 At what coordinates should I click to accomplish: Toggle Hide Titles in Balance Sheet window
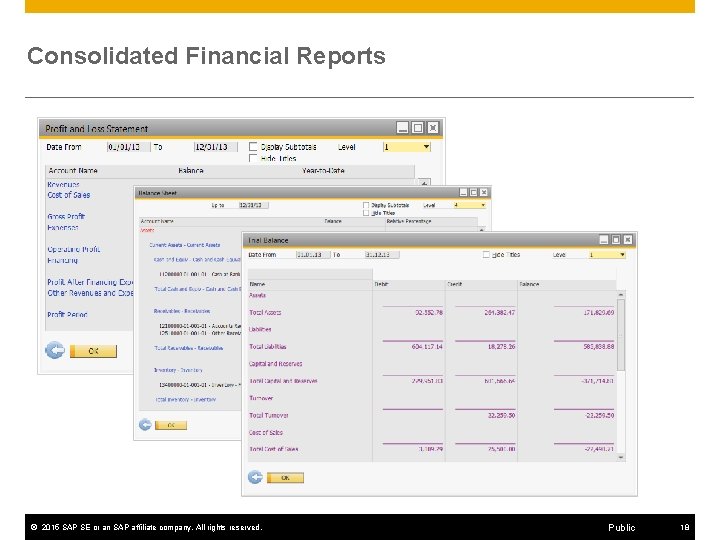point(366,213)
